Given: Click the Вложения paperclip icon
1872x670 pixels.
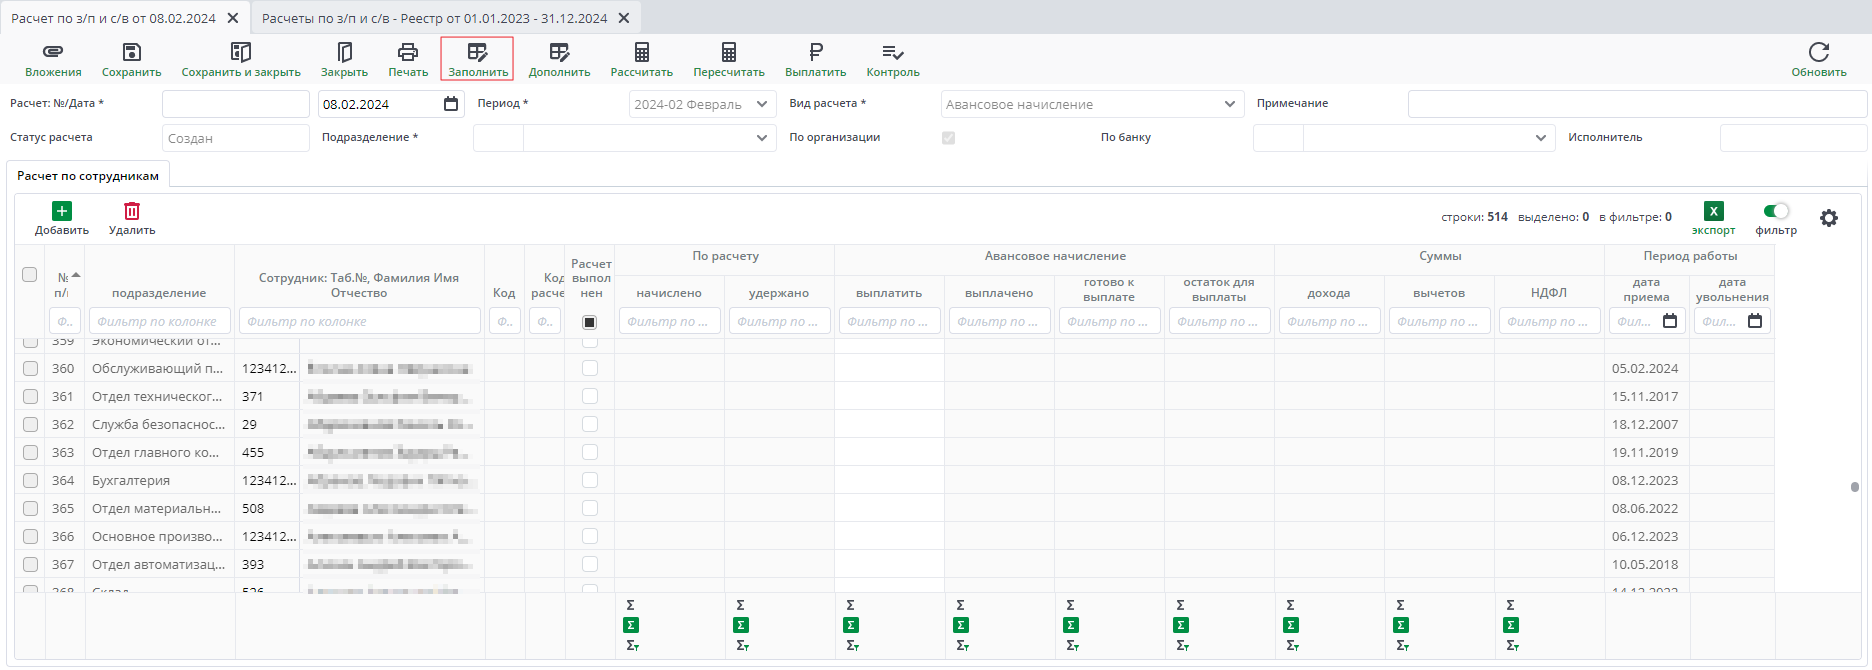Looking at the screenshot, I should (x=53, y=52).
